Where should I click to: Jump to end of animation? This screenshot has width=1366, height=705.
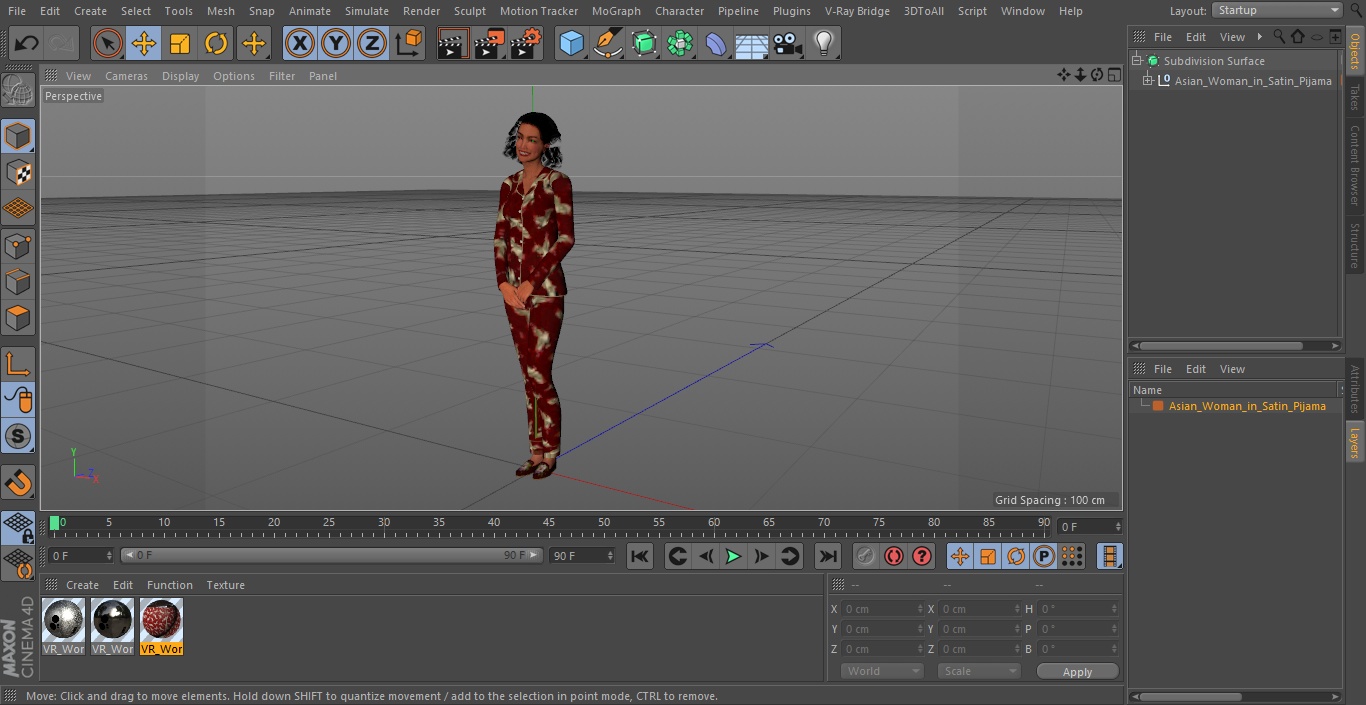pyautogui.click(x=828, y=556)
